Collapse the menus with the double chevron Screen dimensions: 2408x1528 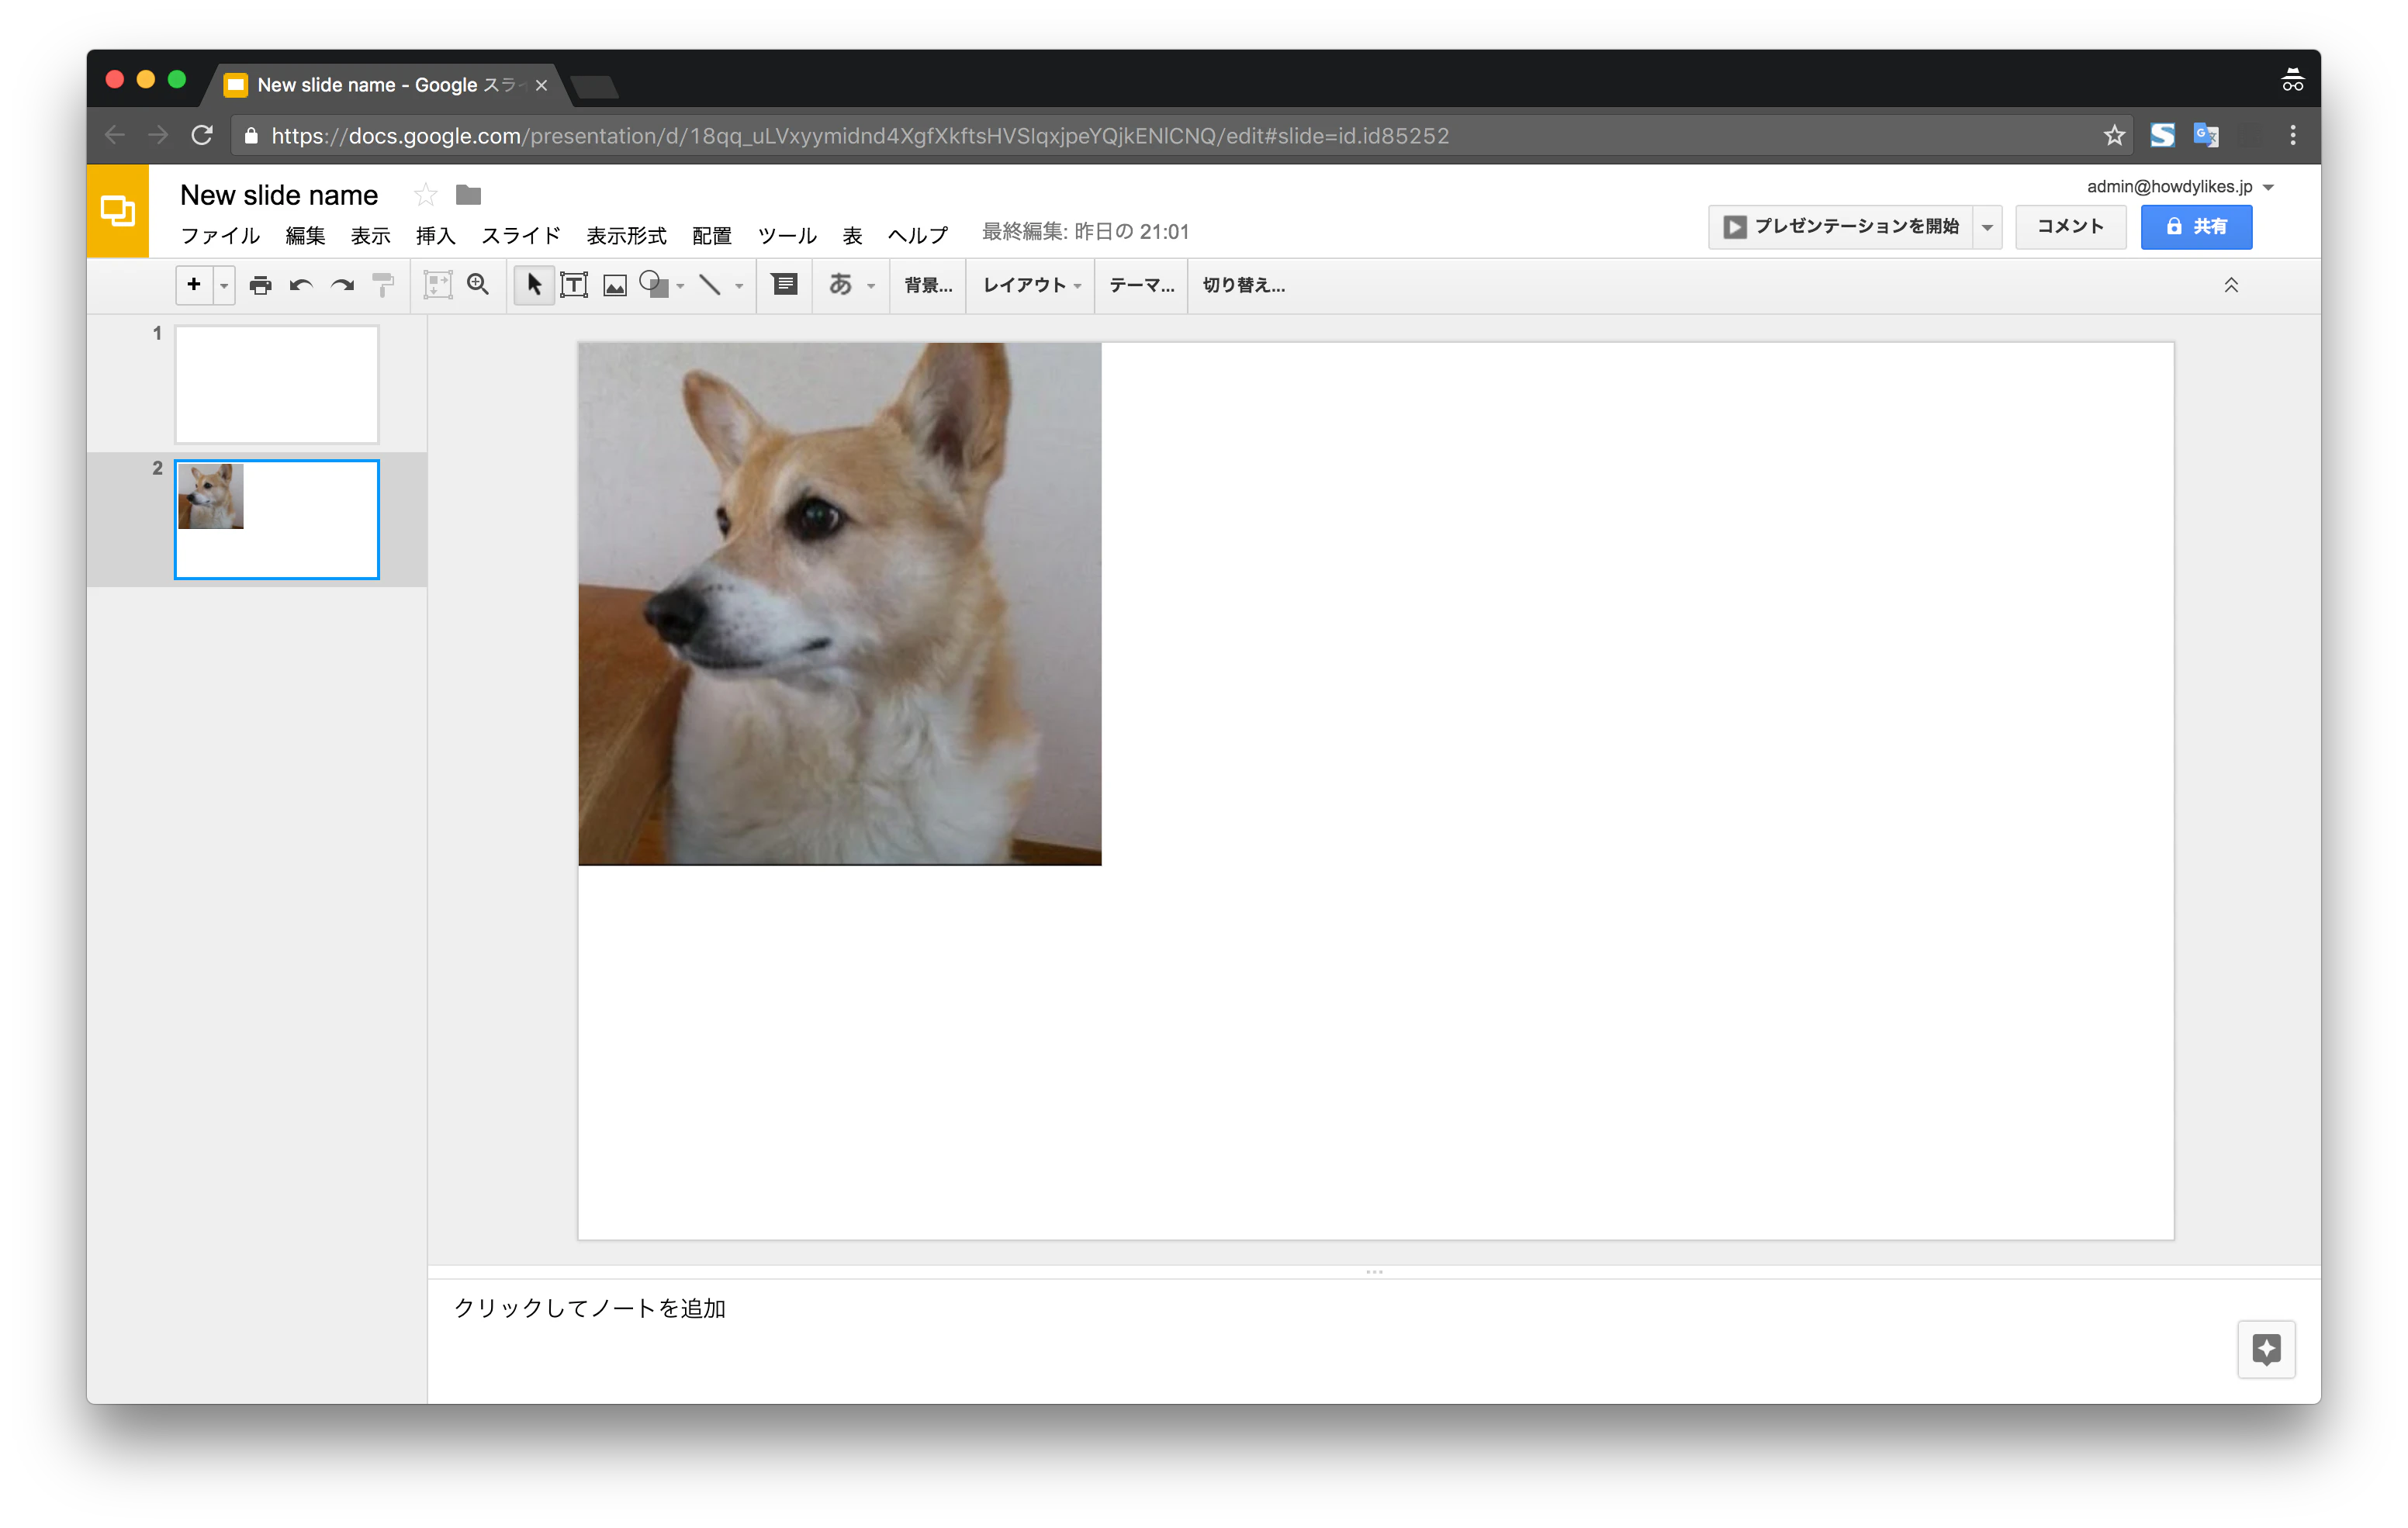(x=2230, y=285)
